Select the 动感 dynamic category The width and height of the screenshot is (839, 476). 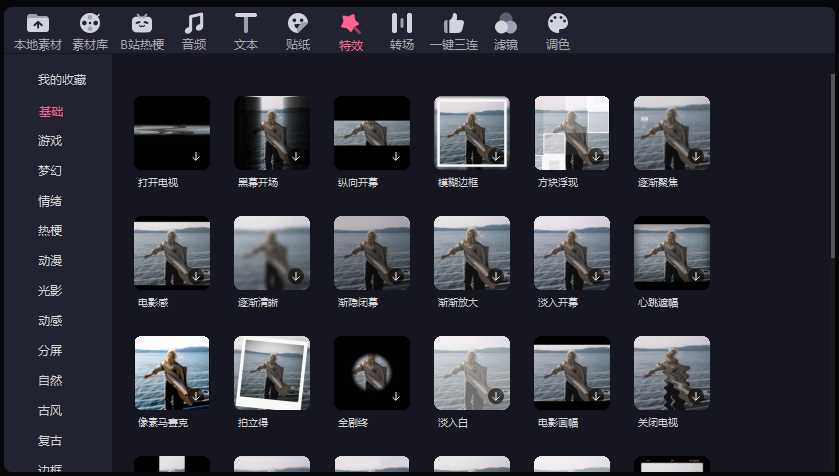[50, 320]
